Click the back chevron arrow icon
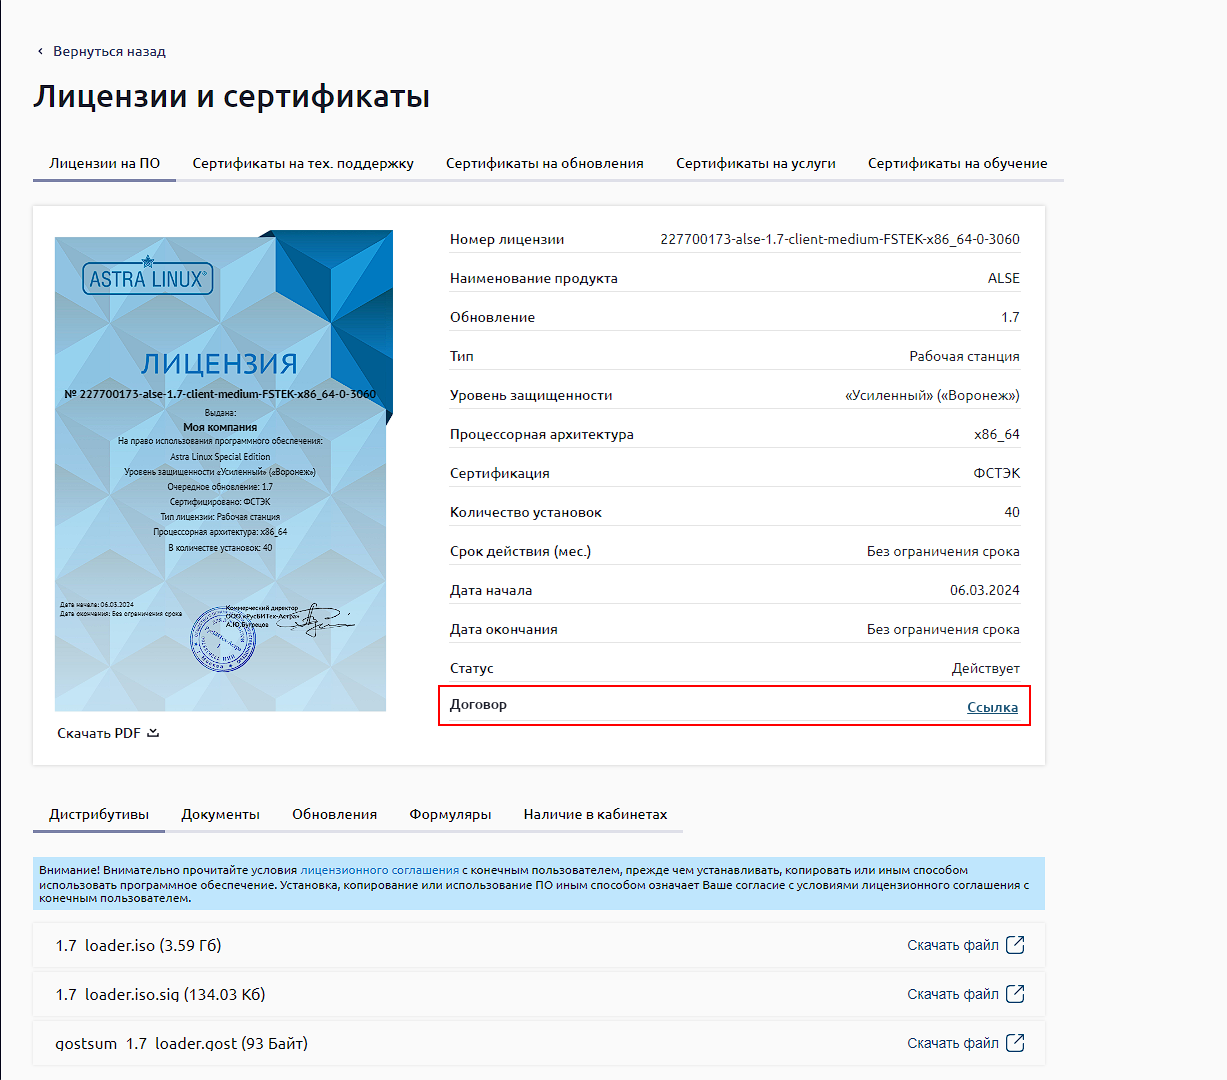The image size is (1227, 1080). pos(40,51)
